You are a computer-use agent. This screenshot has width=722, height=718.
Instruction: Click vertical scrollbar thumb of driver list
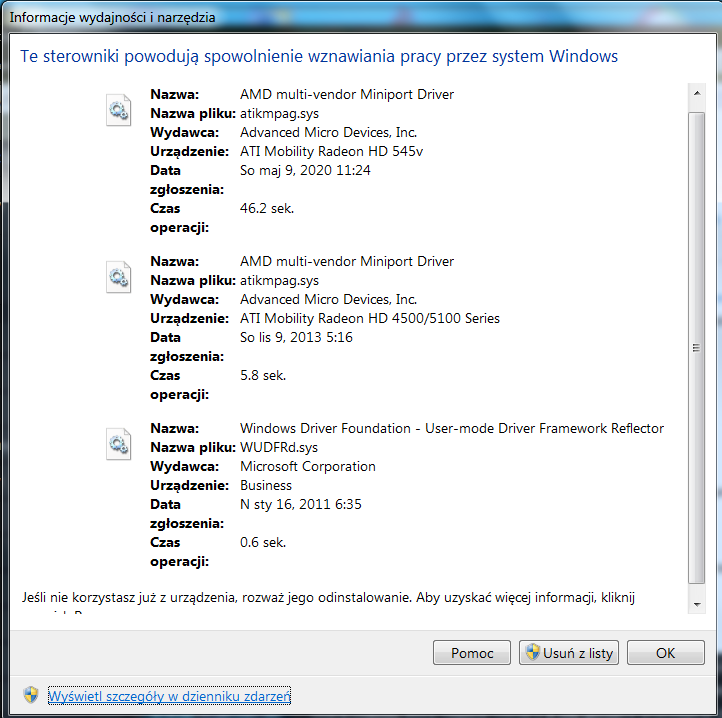tap(697, 348)
